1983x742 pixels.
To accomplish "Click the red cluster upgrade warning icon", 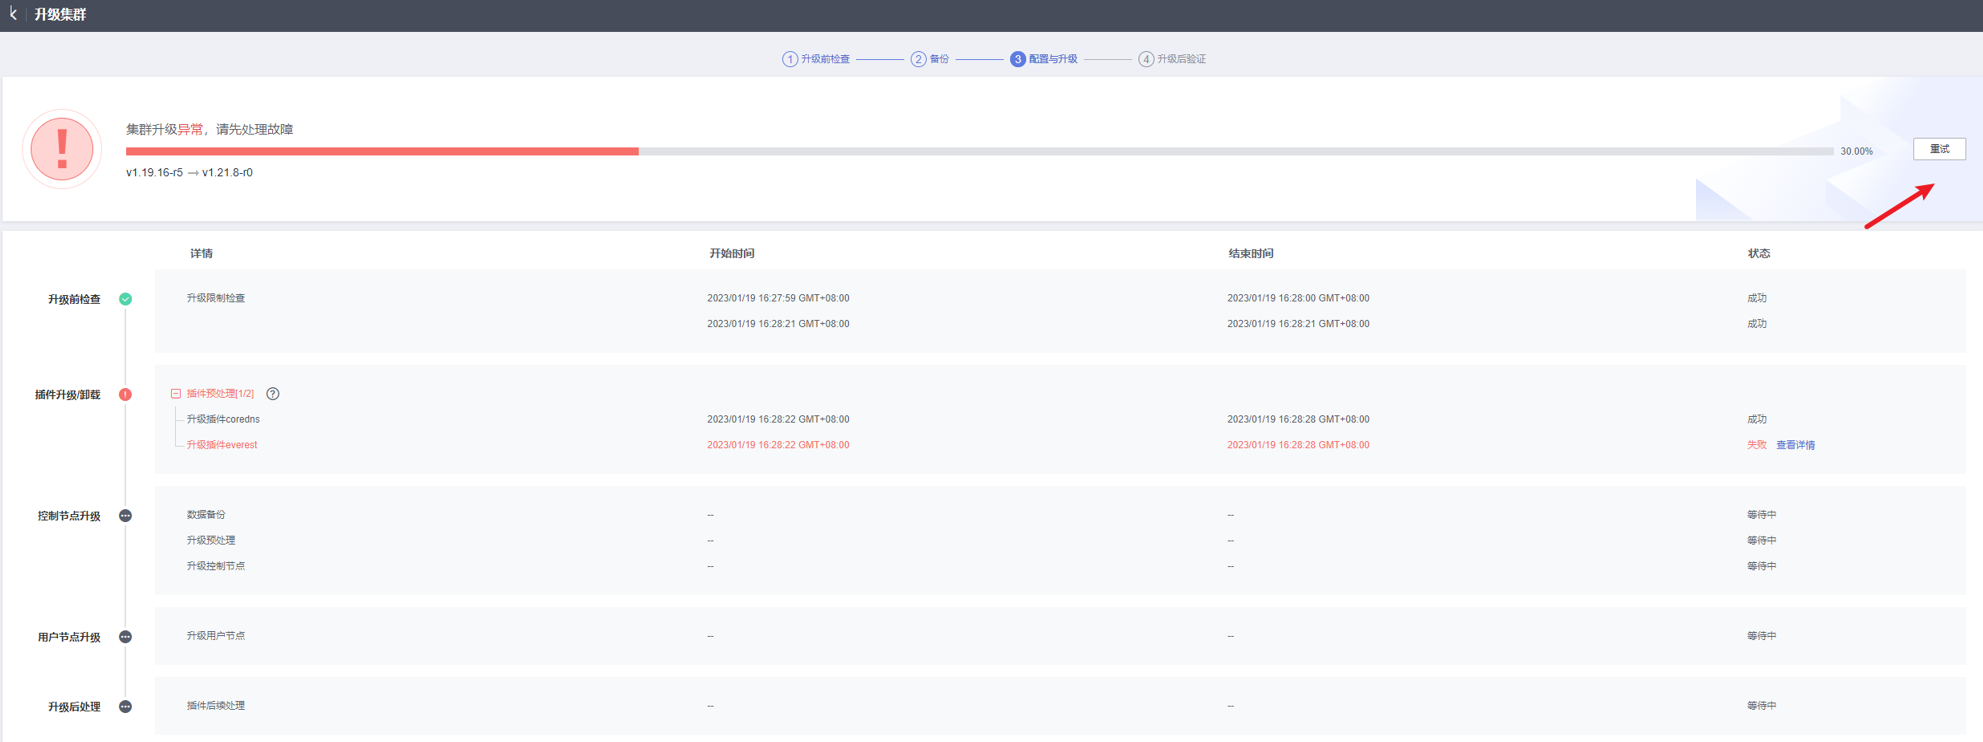I will pos(62,149).
